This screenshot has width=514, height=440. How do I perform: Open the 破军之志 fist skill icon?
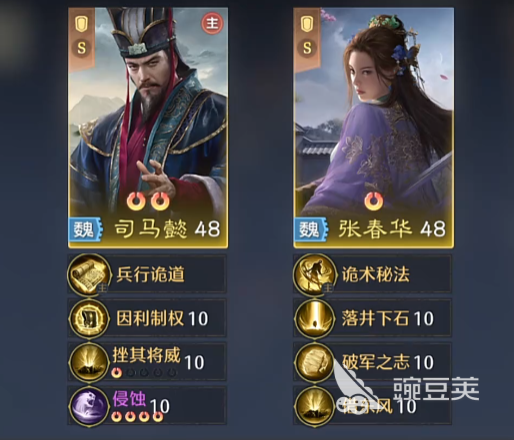(314, 362)
